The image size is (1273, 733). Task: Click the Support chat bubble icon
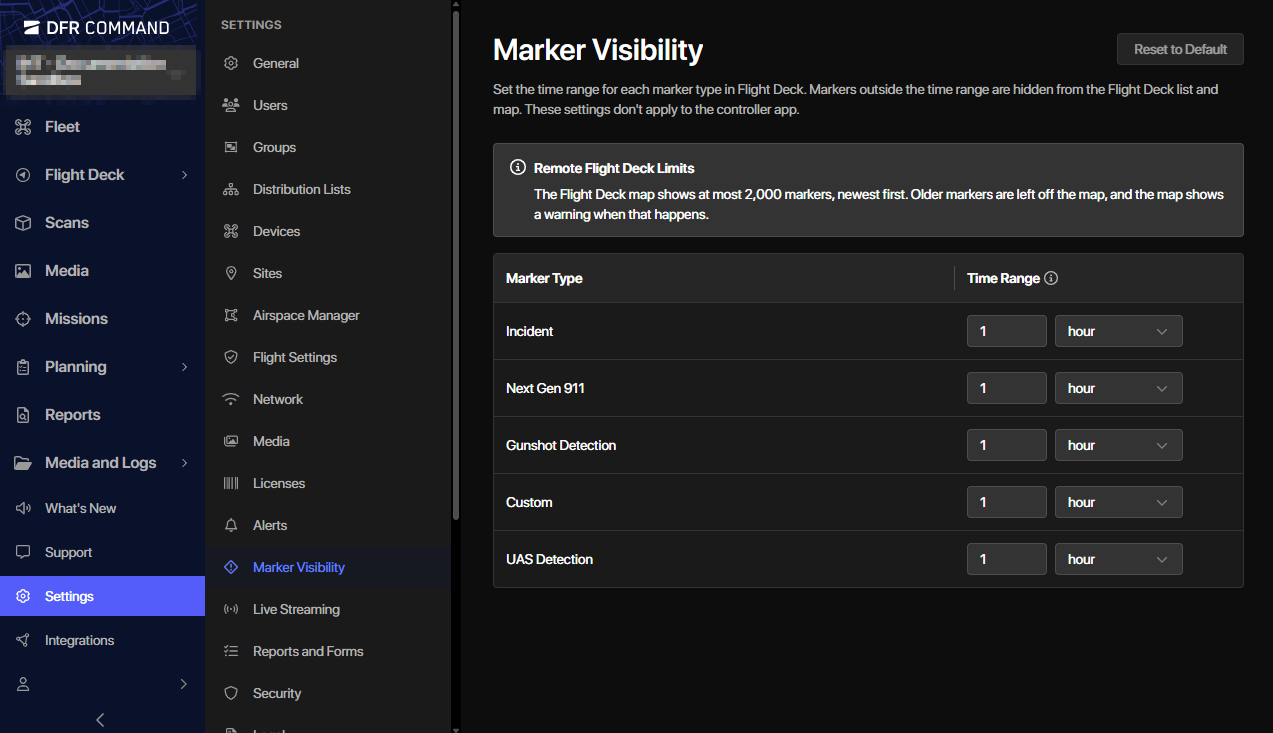[23, 552]
